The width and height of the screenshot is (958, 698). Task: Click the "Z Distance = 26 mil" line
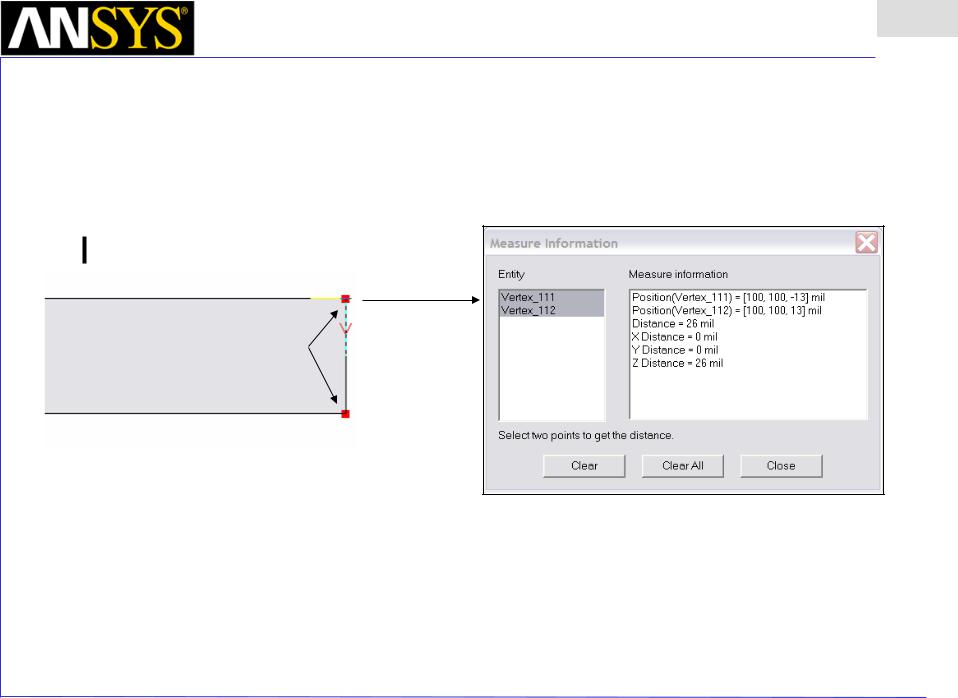pyautogui.click(x=678, y=363)
